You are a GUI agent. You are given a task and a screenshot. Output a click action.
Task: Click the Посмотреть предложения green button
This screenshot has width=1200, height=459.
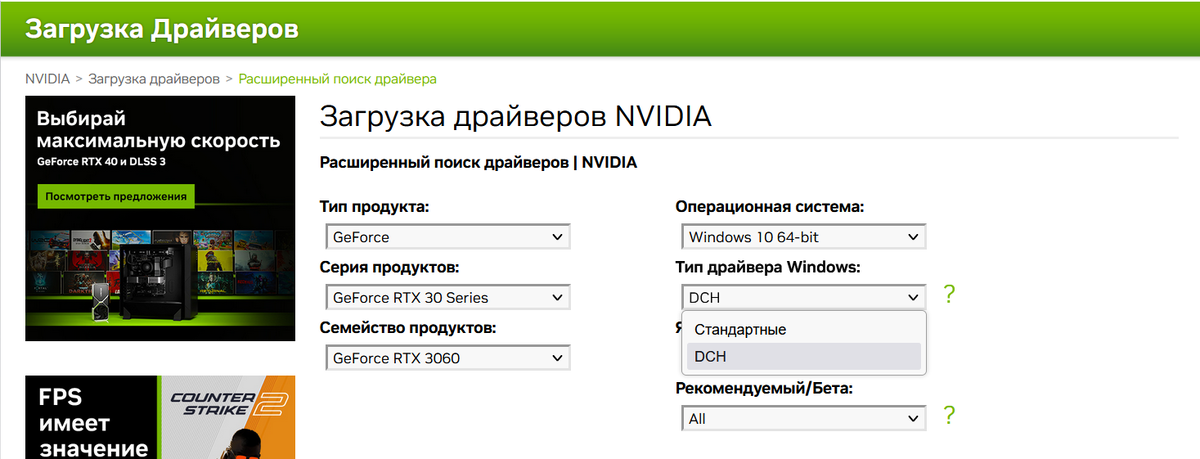(115, 196)
